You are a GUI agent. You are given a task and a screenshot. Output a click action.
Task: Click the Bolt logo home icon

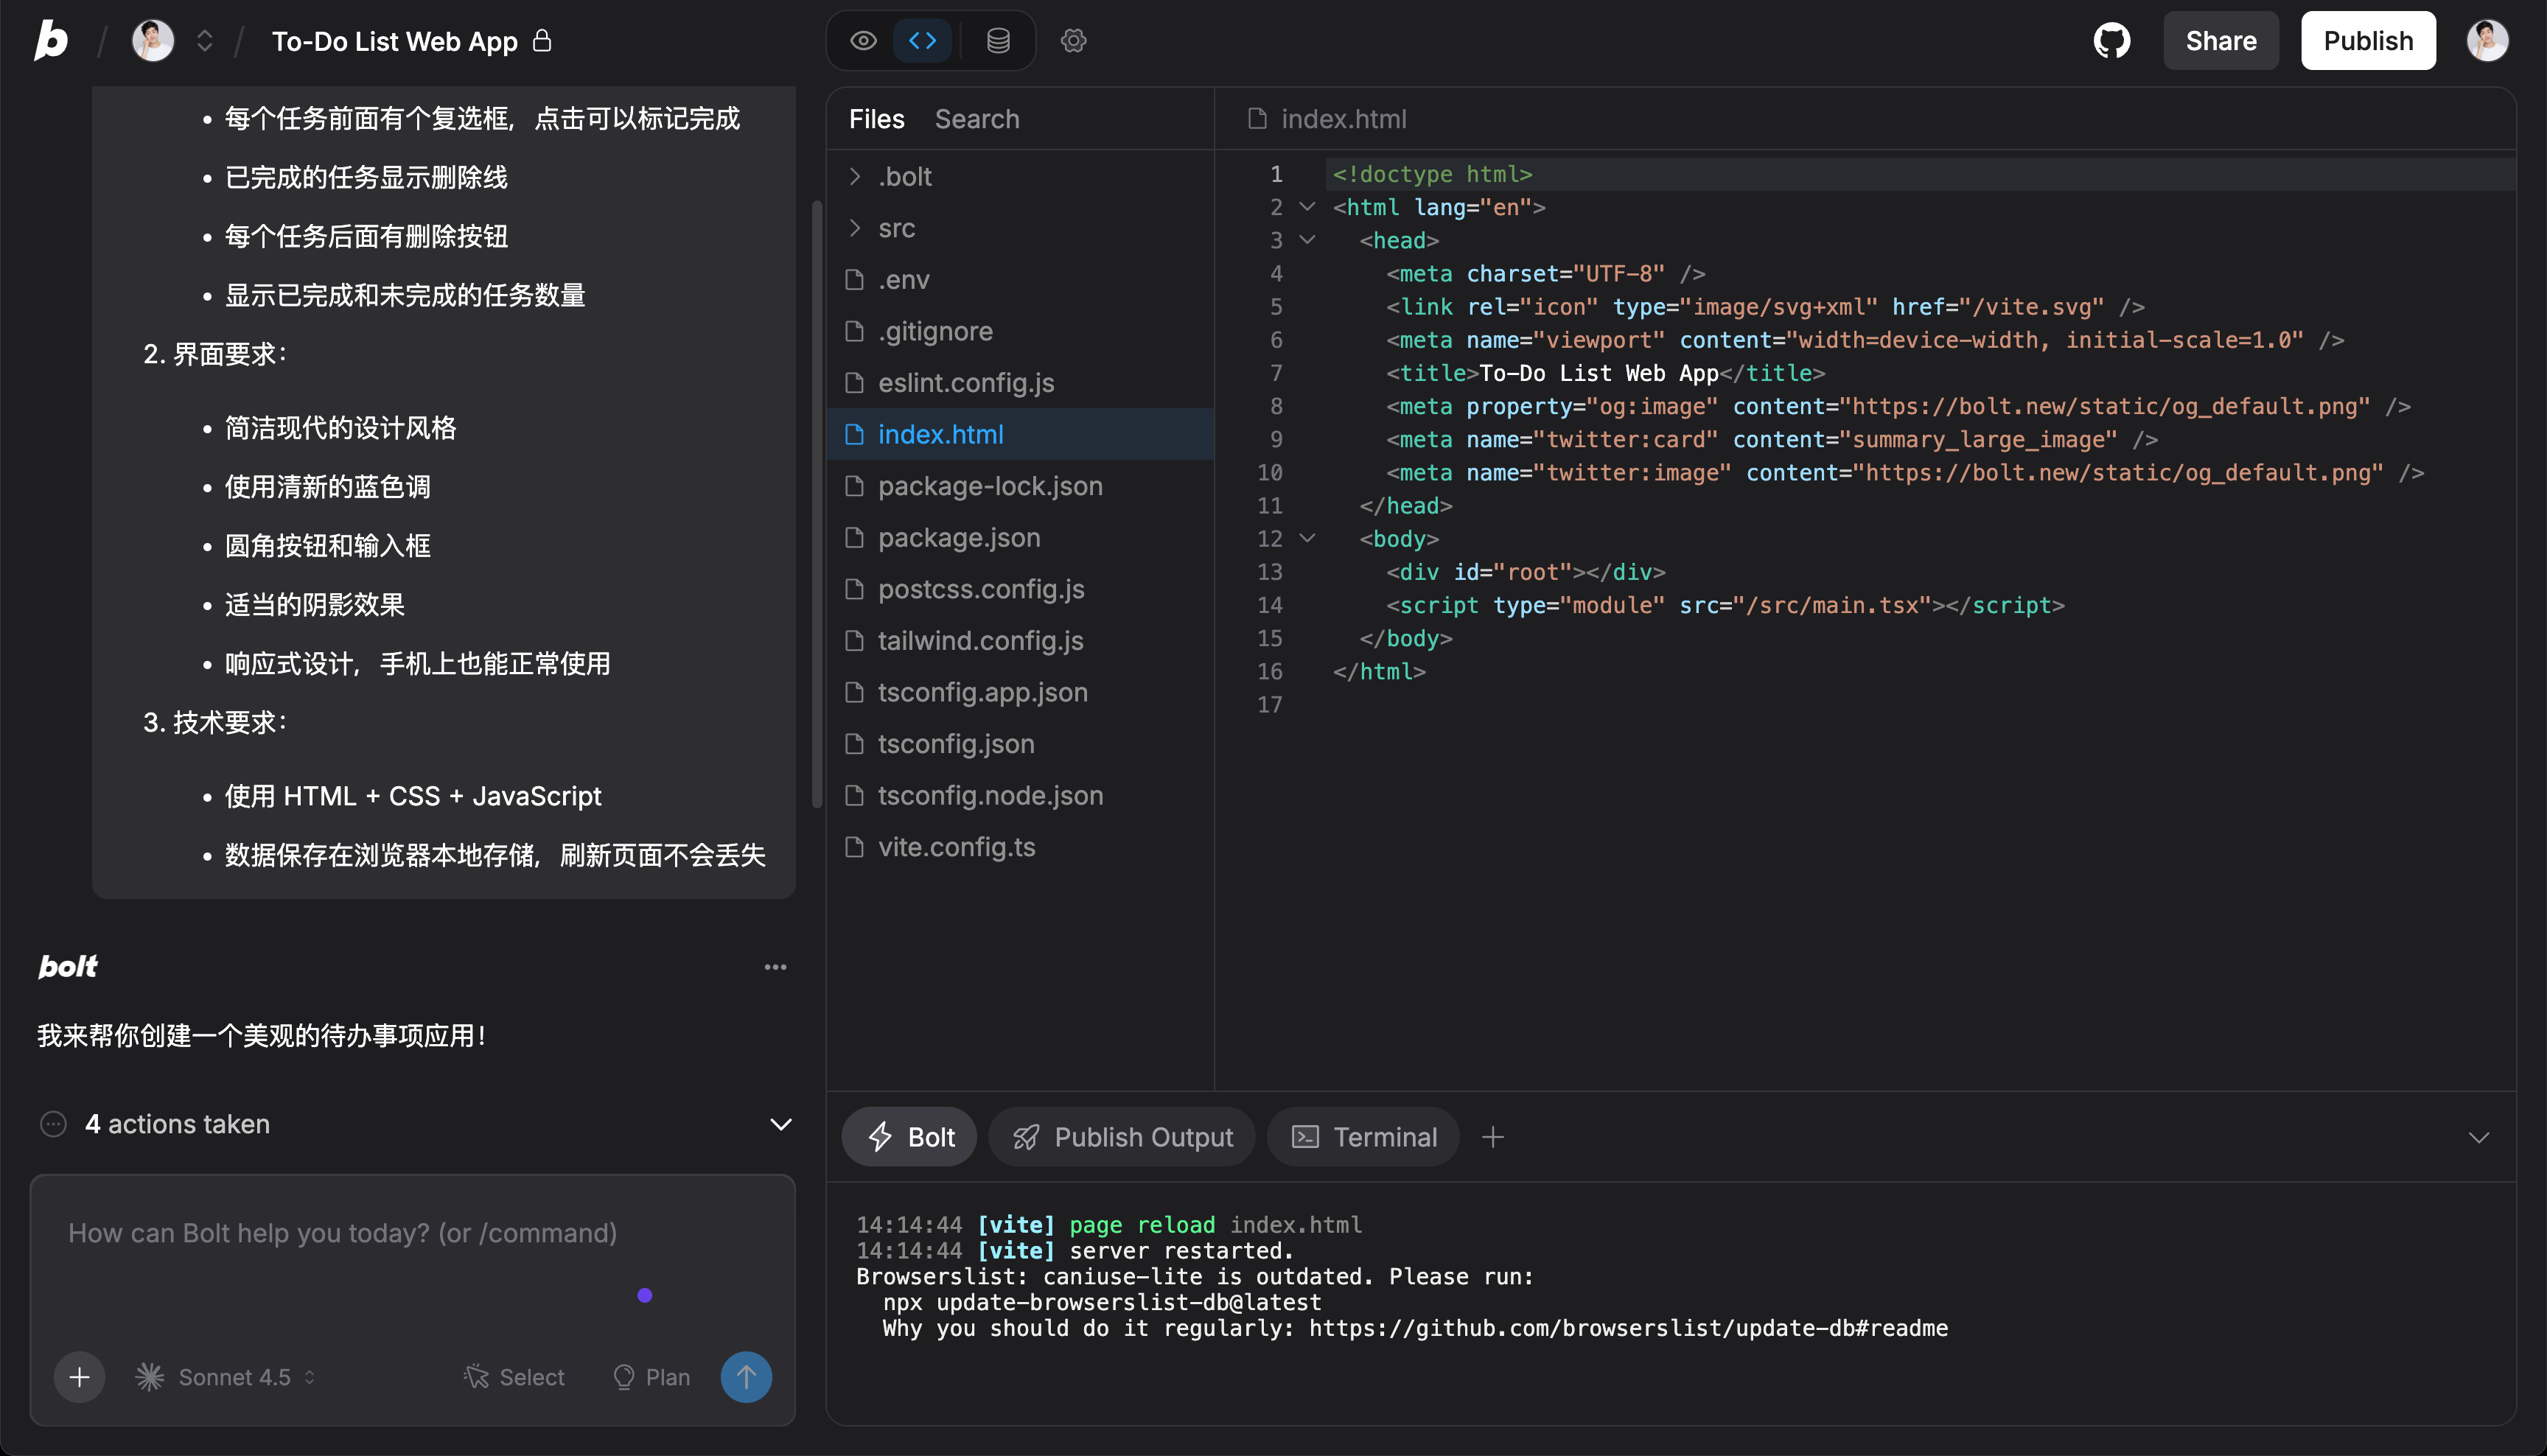[x=51, y=41]
